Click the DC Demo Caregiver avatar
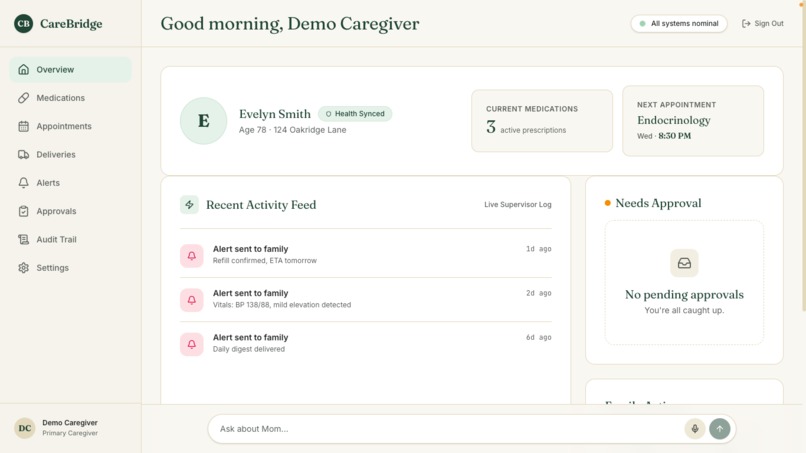Viewport: 806px width, 453px height. point(25,428)
